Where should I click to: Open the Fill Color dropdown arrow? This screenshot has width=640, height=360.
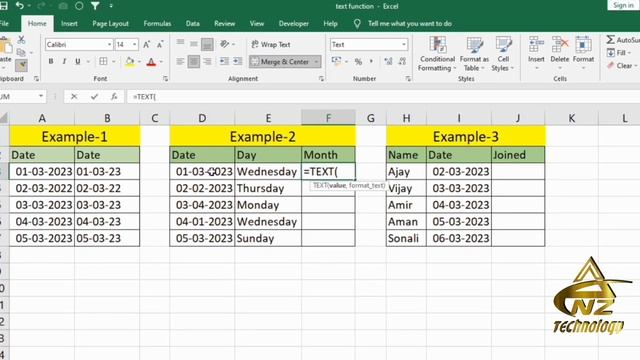[x=139, y=62]
